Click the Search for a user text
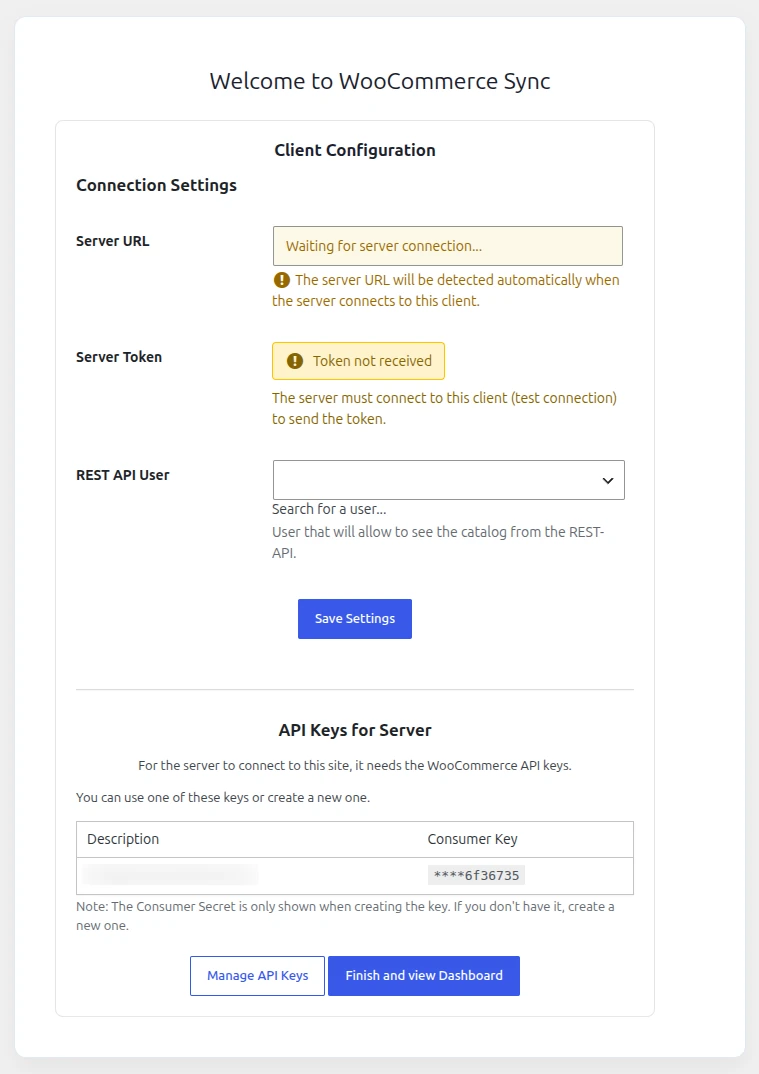Image resolution: width=759 pixels, height=1074 pixels. click(x=329, y=509)
